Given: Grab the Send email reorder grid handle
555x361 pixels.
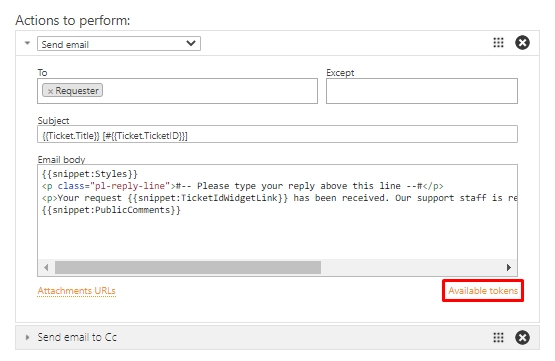Looking at the screenshot, I should [498, 43].
